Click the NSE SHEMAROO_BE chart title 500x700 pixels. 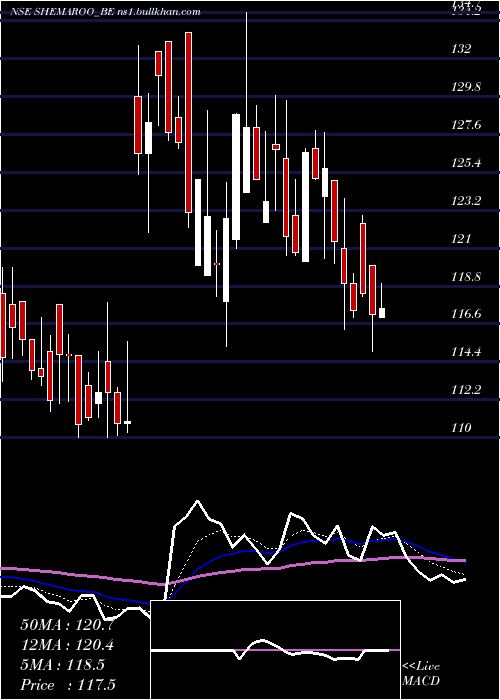[105, 12]
